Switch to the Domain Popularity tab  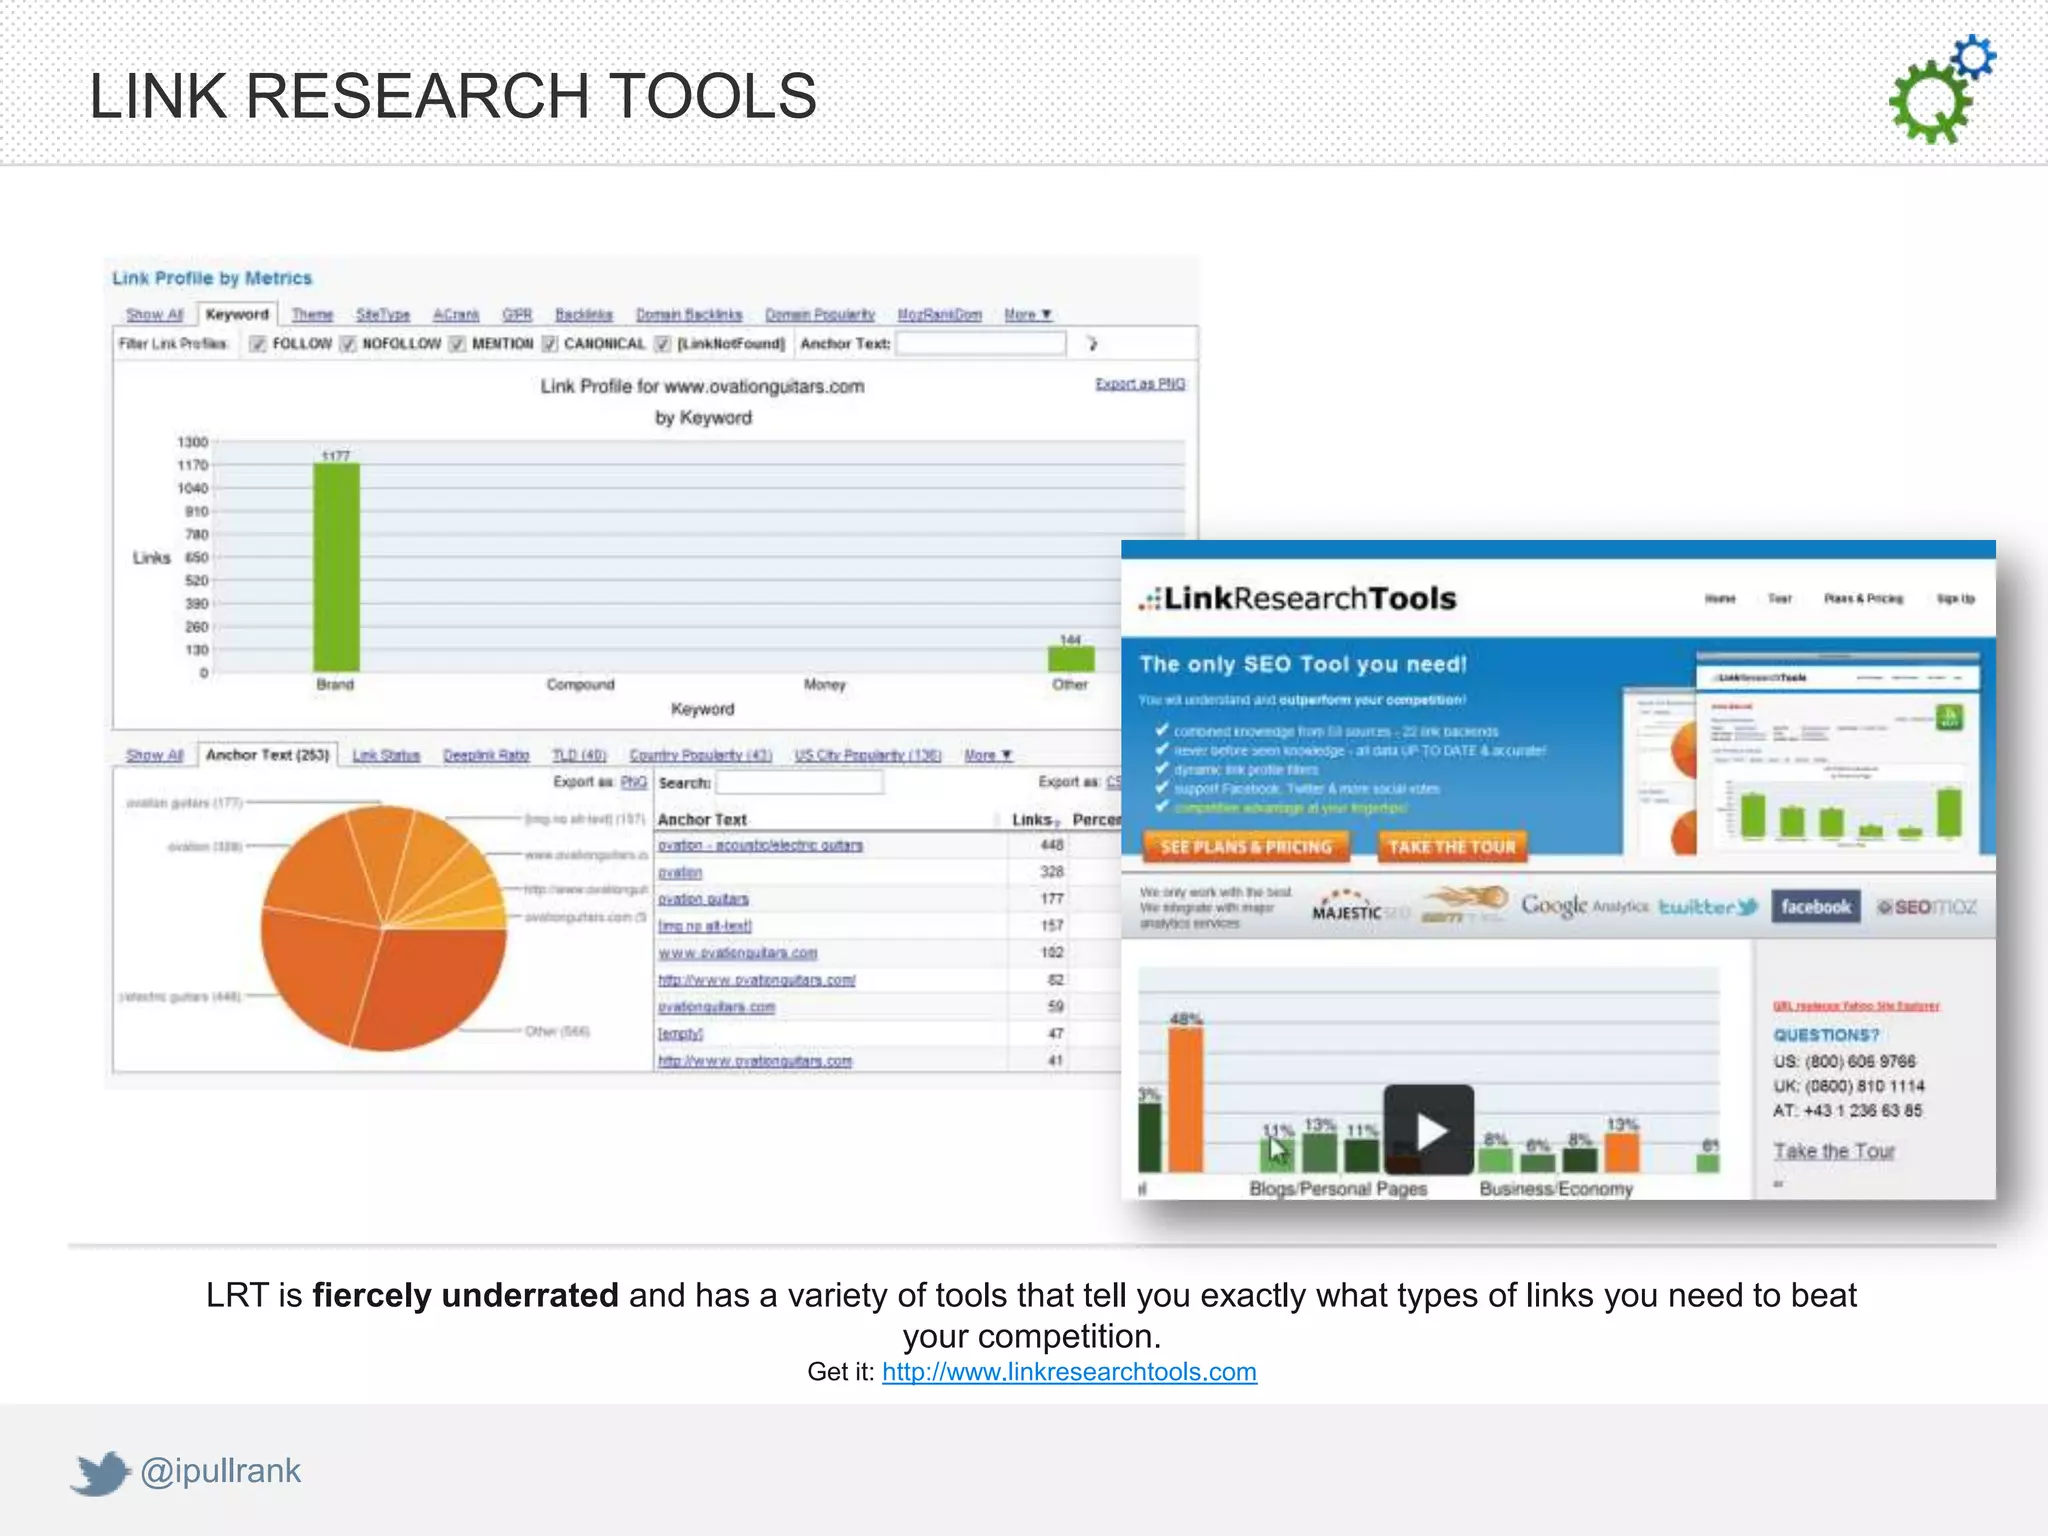pos(820,314)
